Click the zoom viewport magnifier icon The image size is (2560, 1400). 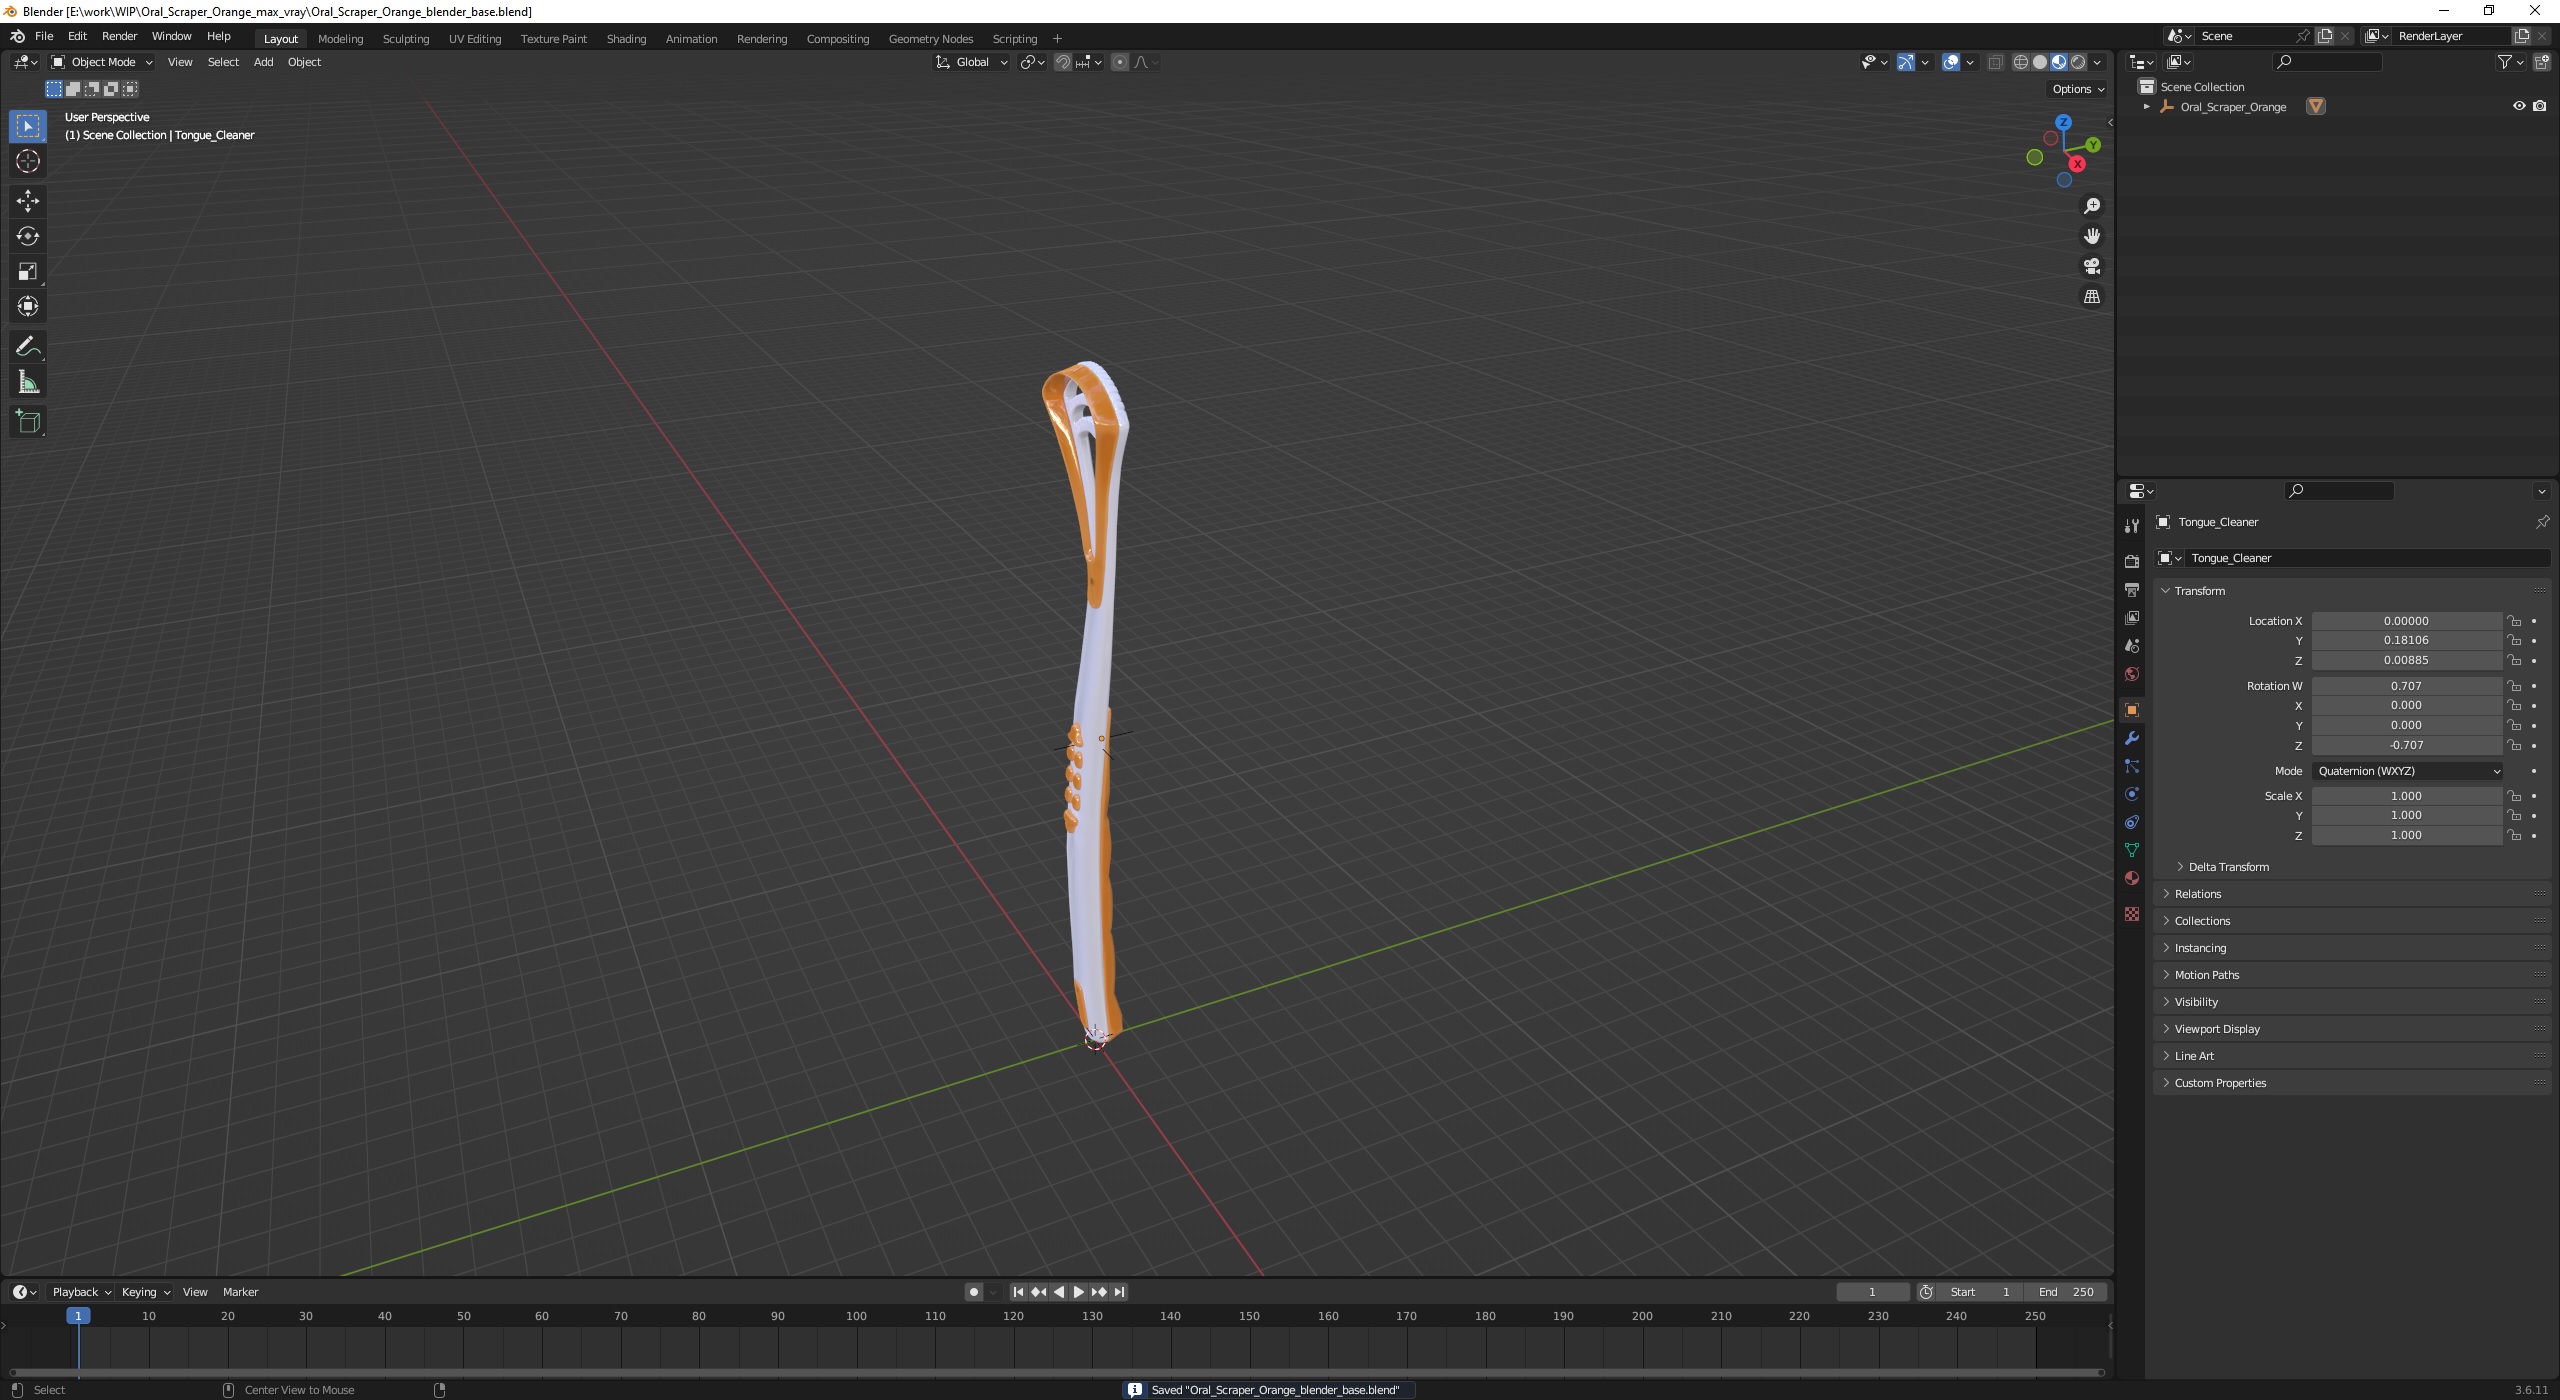coord(2091,206)
